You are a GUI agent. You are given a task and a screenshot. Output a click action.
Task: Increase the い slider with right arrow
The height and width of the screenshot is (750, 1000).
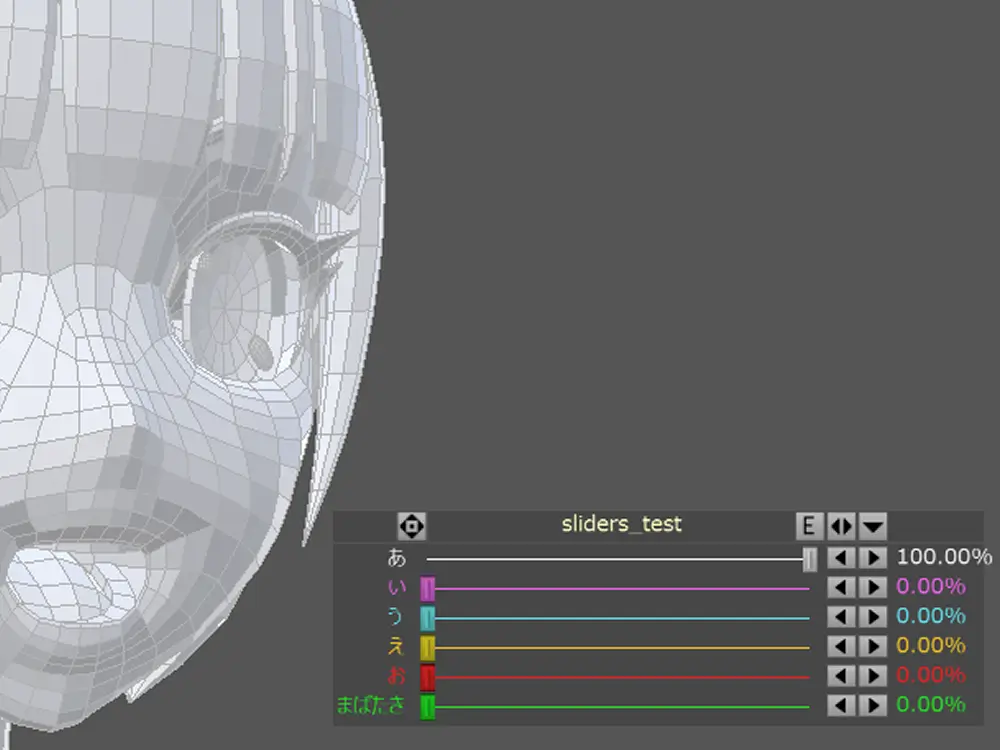coord(873,588)
